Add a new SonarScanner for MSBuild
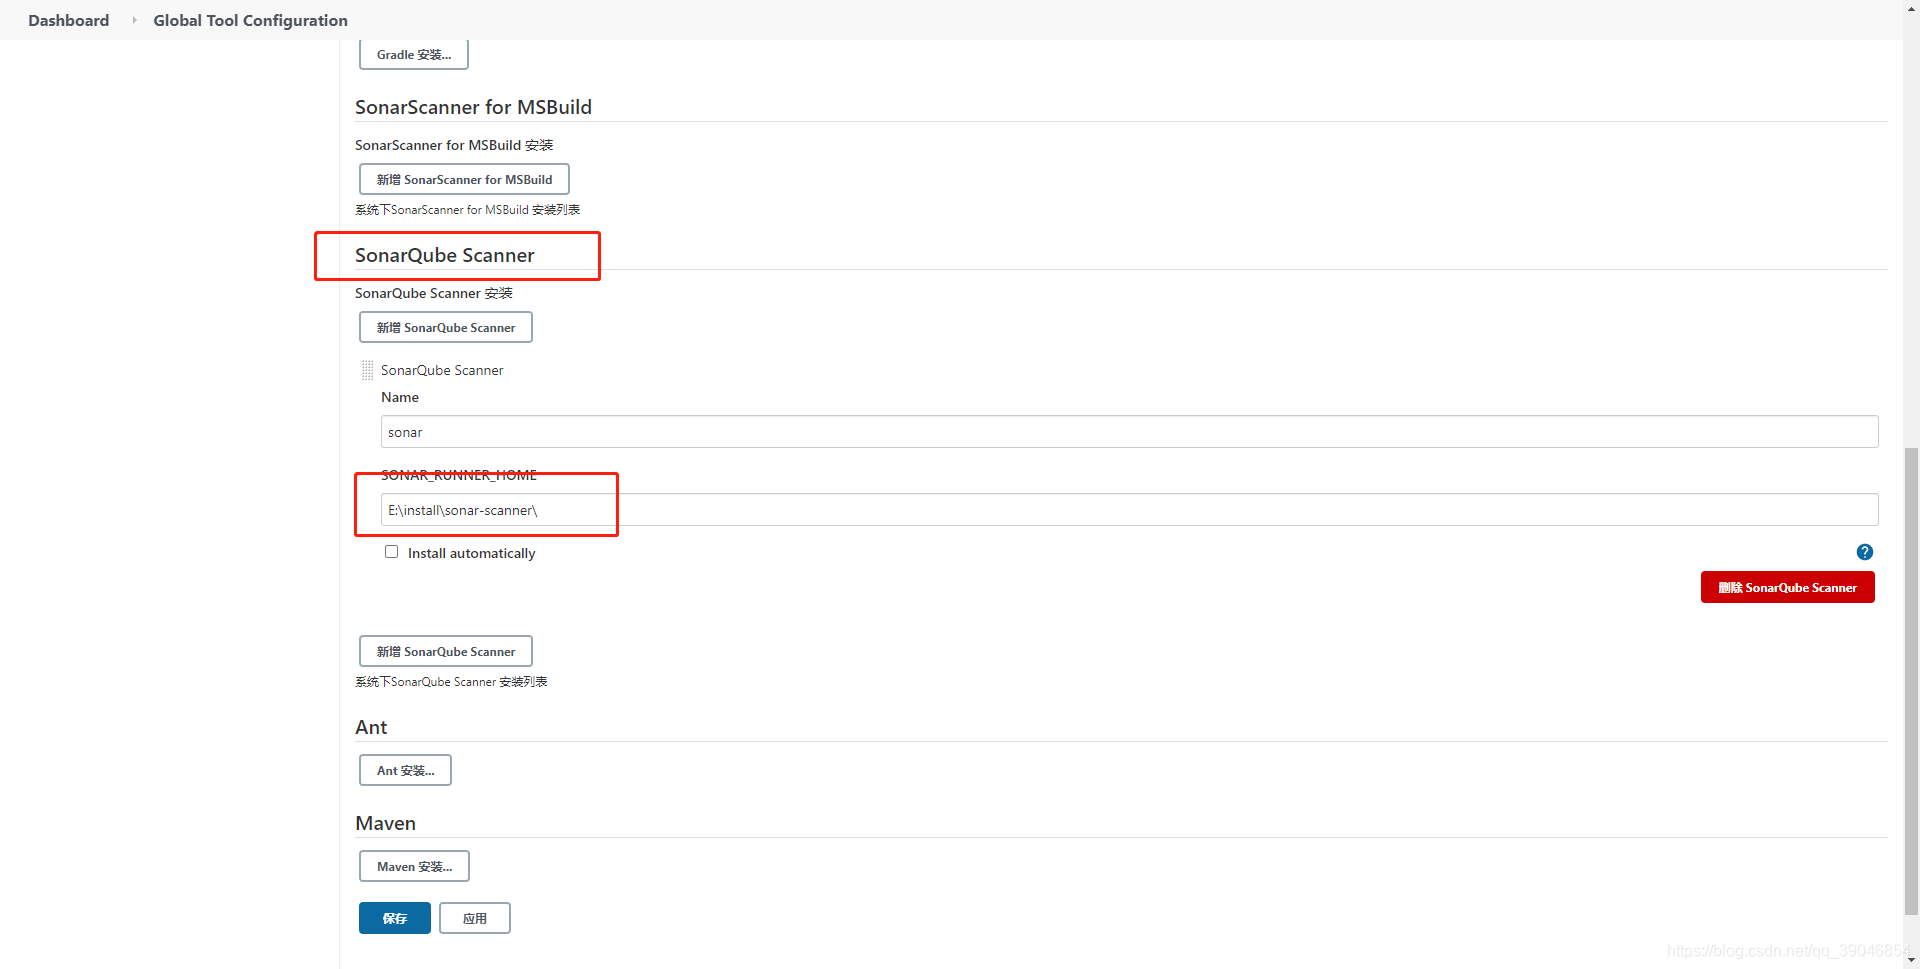Image resolution: width=1920 pixels, height=969 pixels. pos(464,179)
